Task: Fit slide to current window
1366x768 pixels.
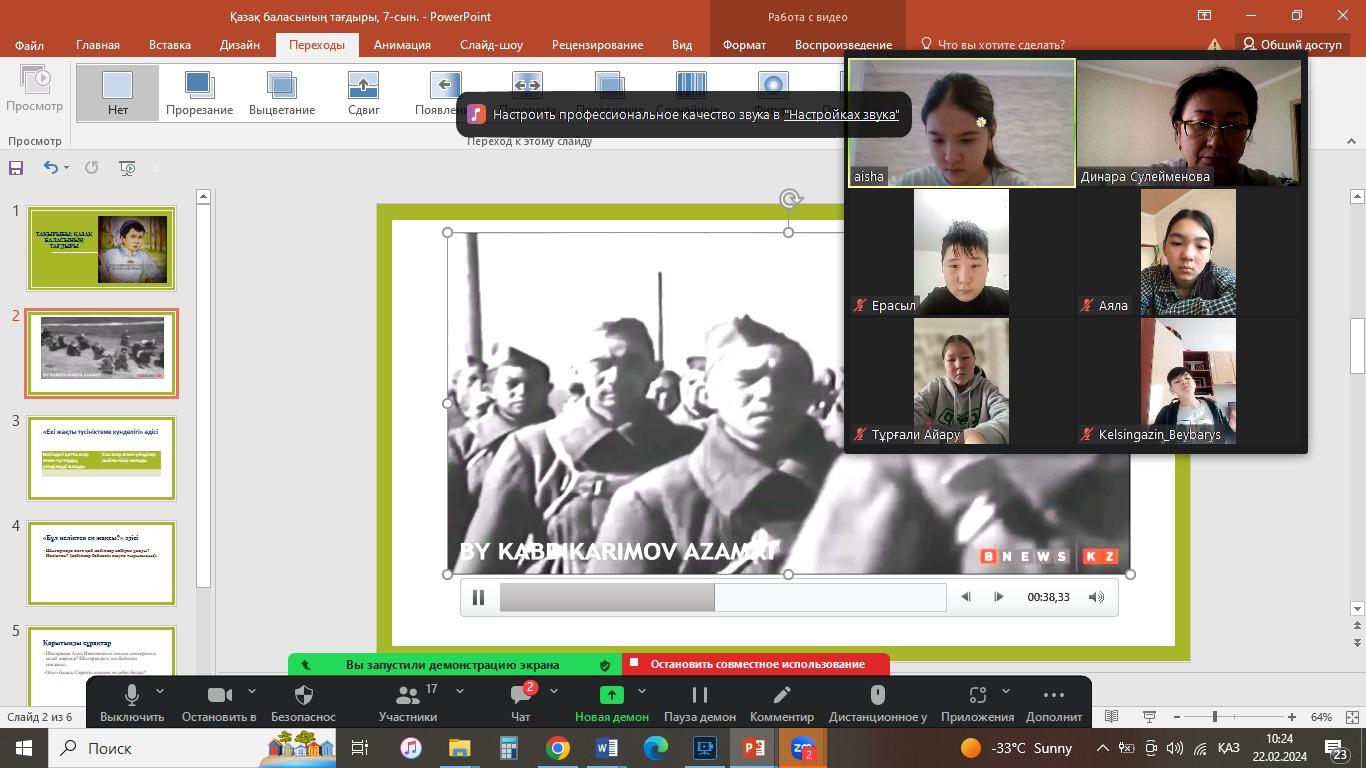Action: (x=1352, y=717)
